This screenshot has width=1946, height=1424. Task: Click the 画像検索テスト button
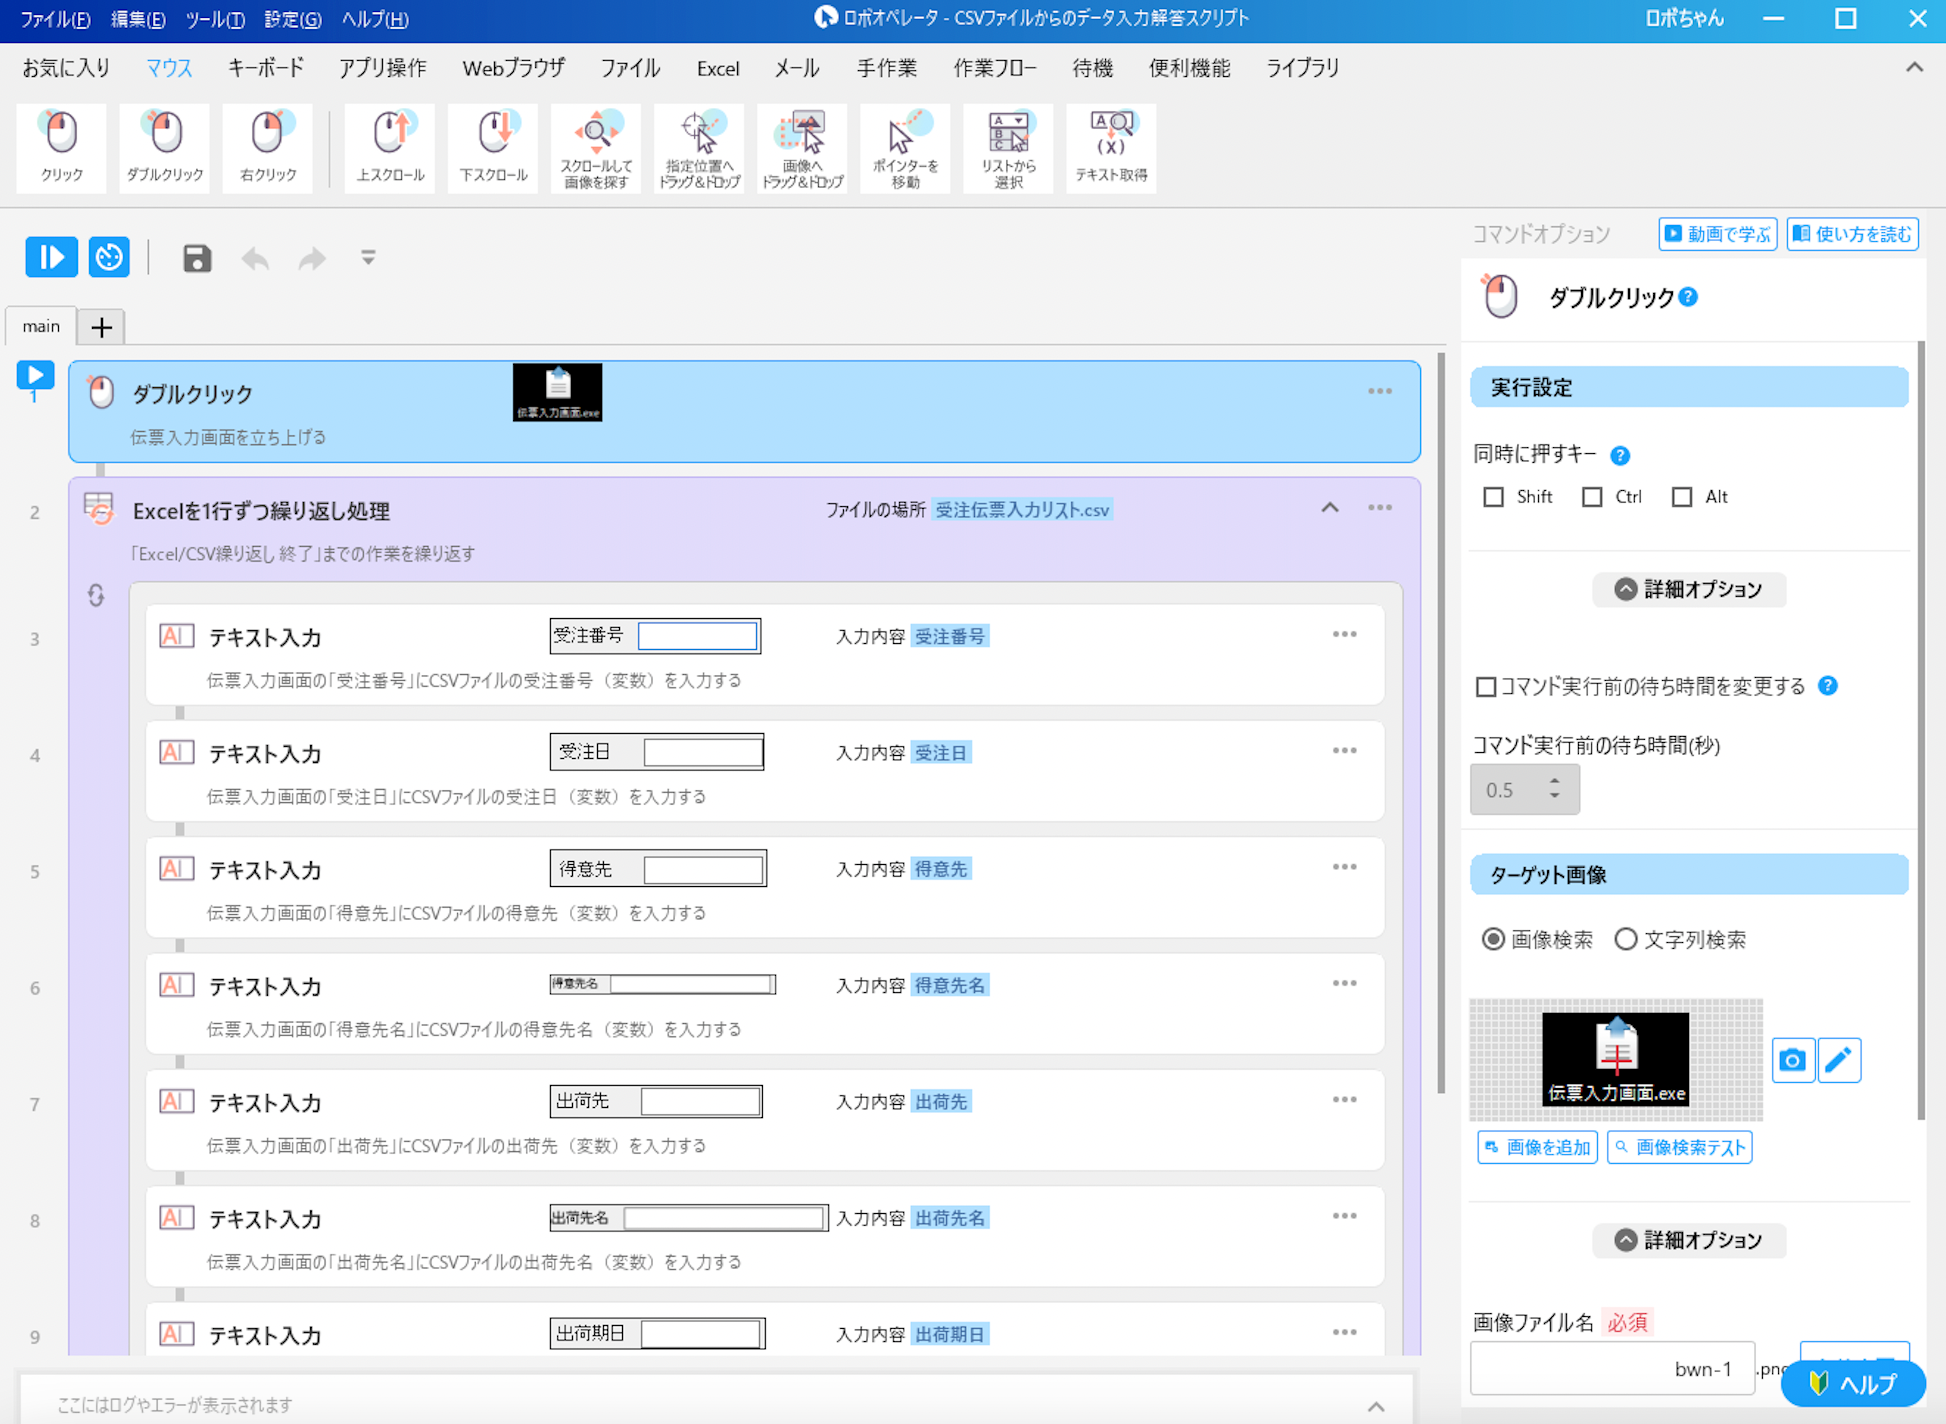point(1679,1147)
